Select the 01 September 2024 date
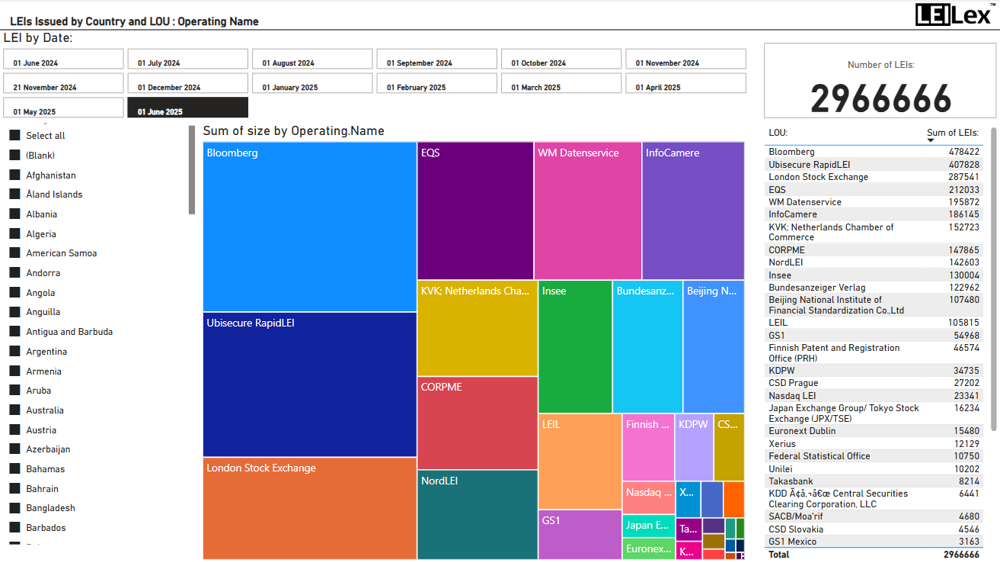 click(x=436, y=59)
